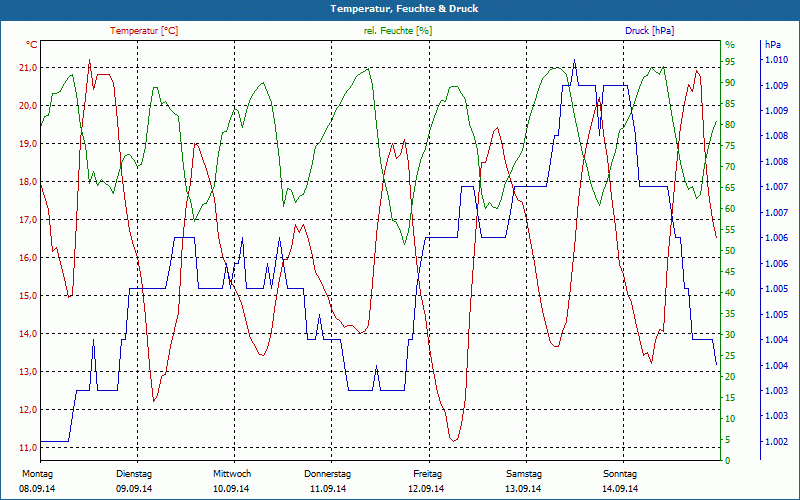
Task: Click the 'Freitag' day label
Action: [428, 474]
